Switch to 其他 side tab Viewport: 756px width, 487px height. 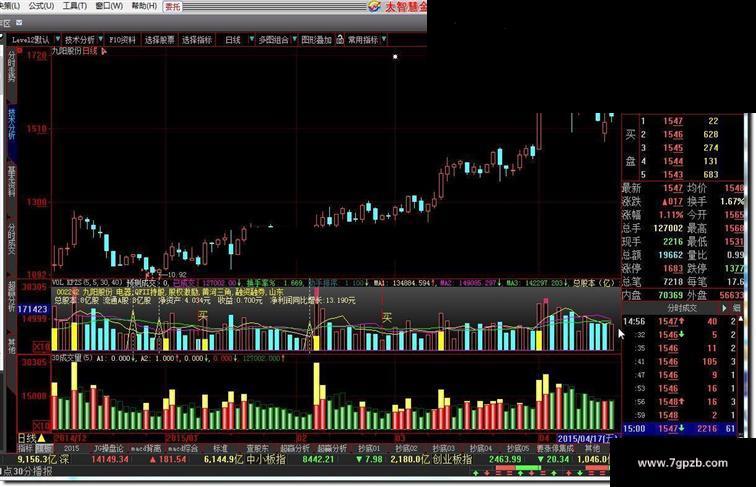(11, 345)
